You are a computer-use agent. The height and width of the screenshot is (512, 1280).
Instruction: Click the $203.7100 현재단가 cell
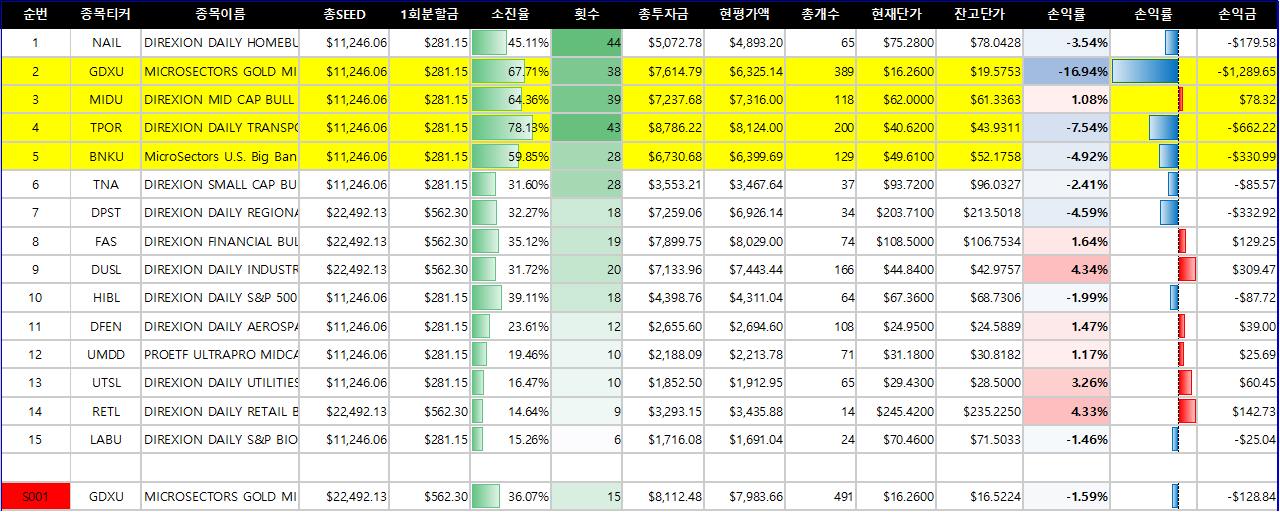897,213
